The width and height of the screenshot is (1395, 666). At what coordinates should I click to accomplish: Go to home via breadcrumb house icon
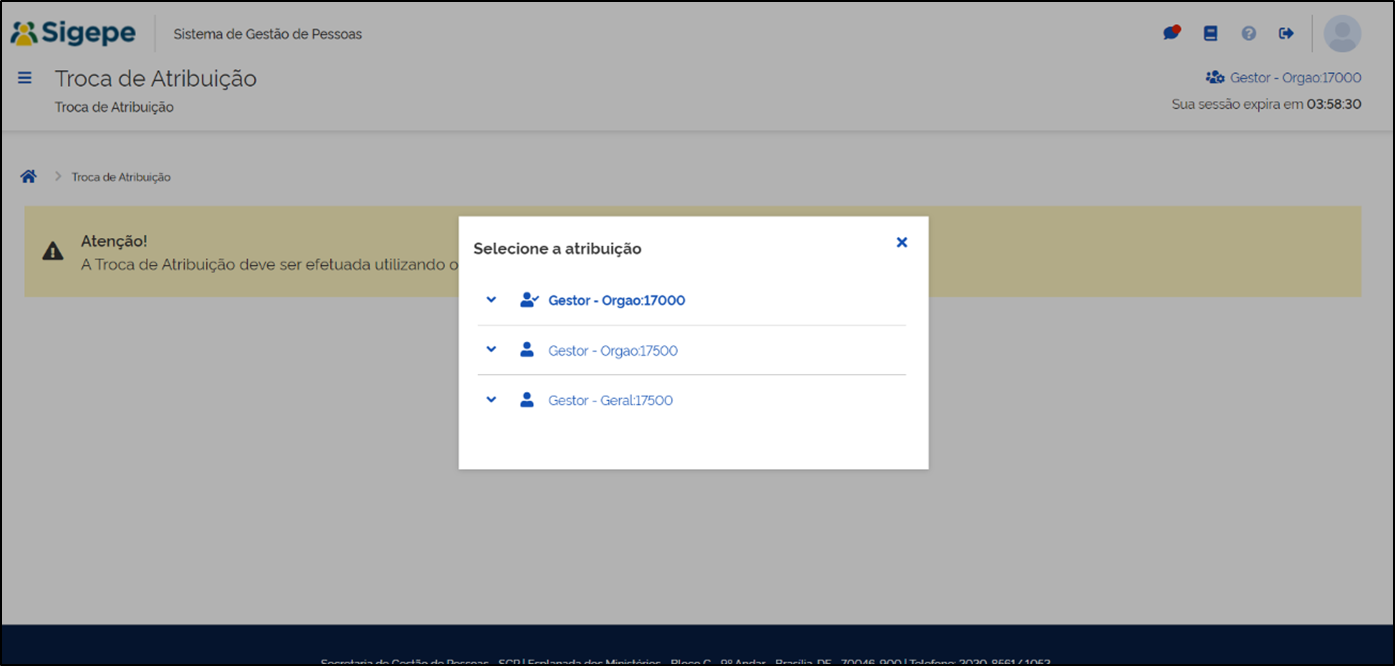[29, 177]
